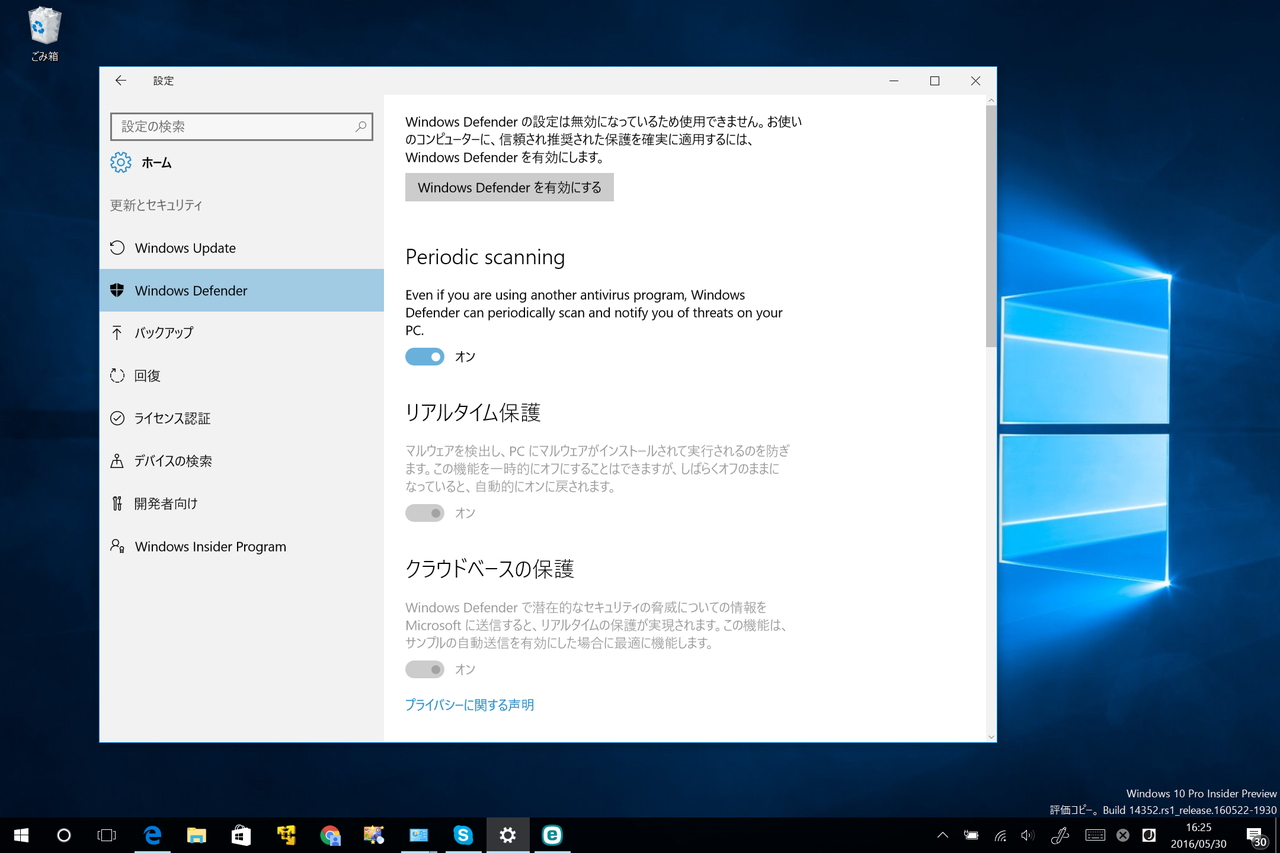This screenshot has height=853, width=1280.
Task: Open Cortana from the taskbar circle
Action: tap(64, 835)
